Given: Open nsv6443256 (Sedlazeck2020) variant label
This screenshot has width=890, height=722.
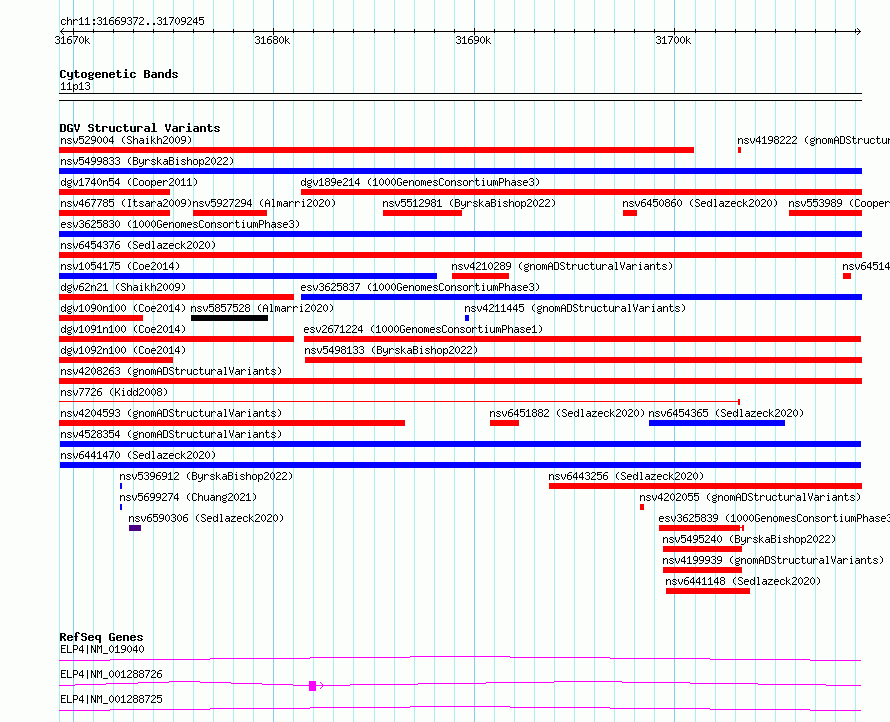Looking at the screenshot, I should coord(626,476).
